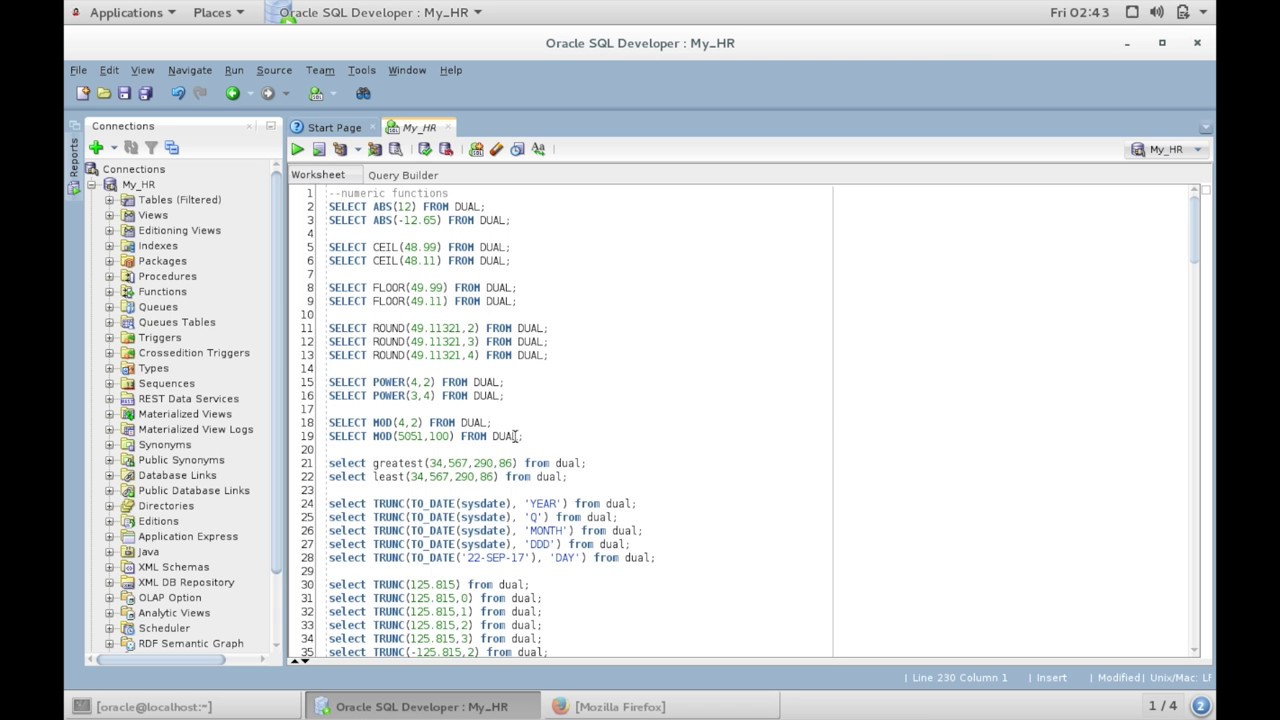Click the Explain Plan icon
Viewport: 1280px width, 720px height.
pyautogui.click(x=340, y=149)
